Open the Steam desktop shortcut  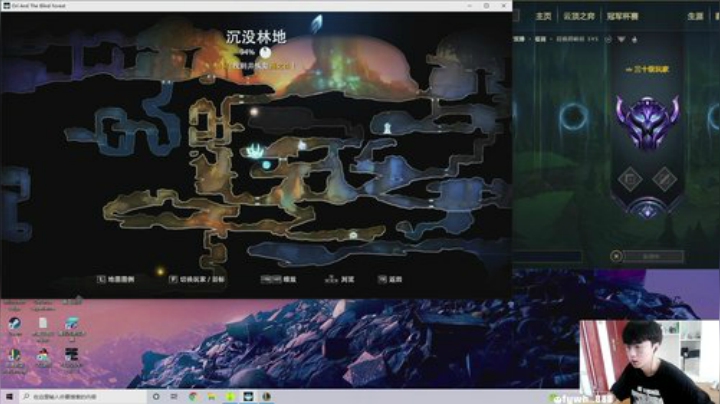point(14,324)
